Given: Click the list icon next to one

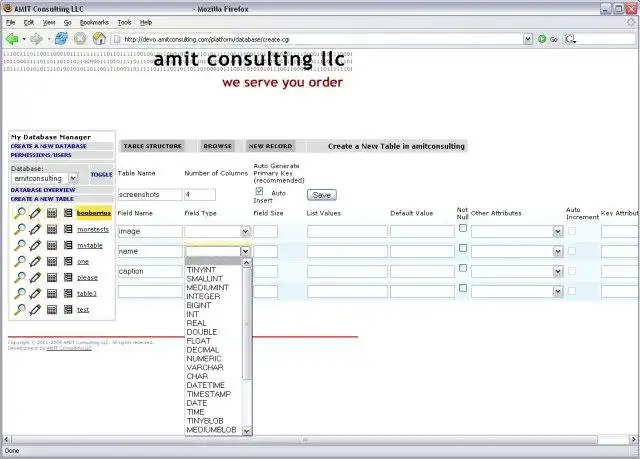Looking at the screenshot, I should (68, 262).
